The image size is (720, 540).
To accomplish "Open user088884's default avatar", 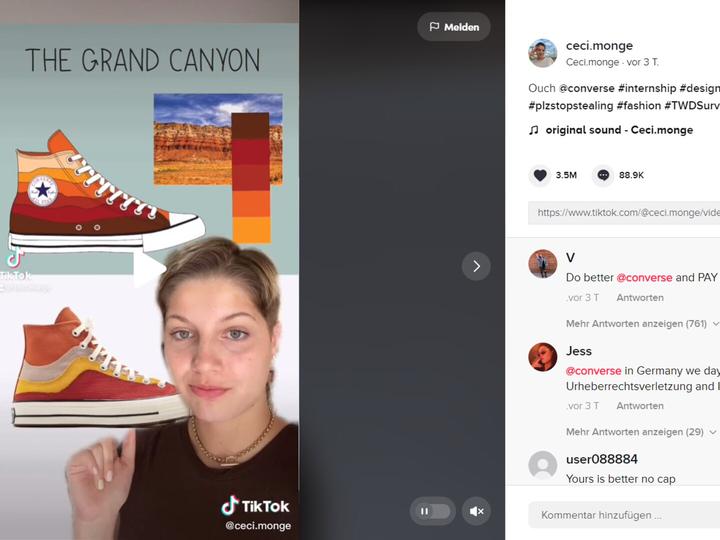I will [x=543, y=465].
